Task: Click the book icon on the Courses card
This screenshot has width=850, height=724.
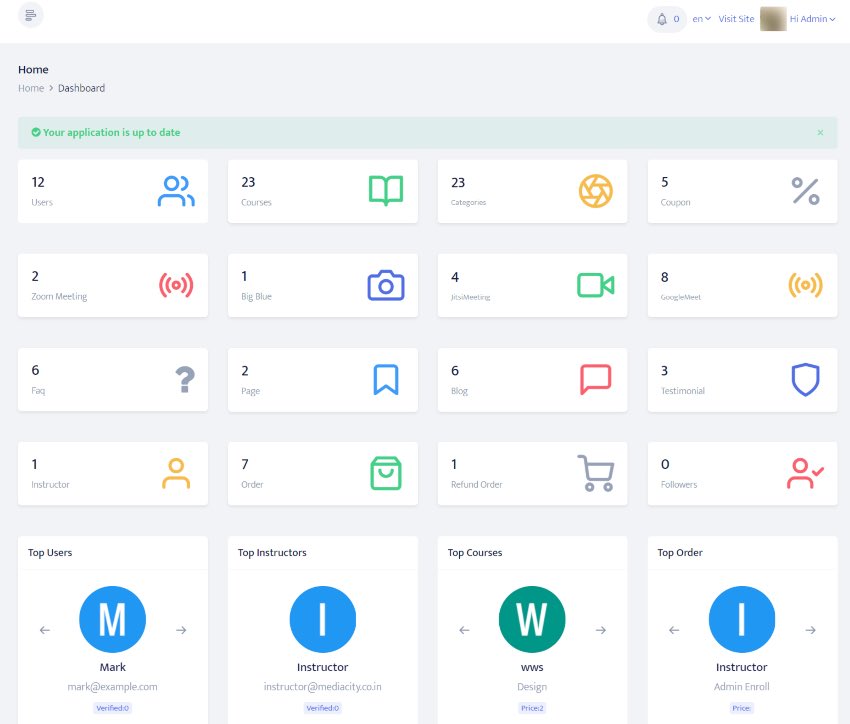Action: 387,189
